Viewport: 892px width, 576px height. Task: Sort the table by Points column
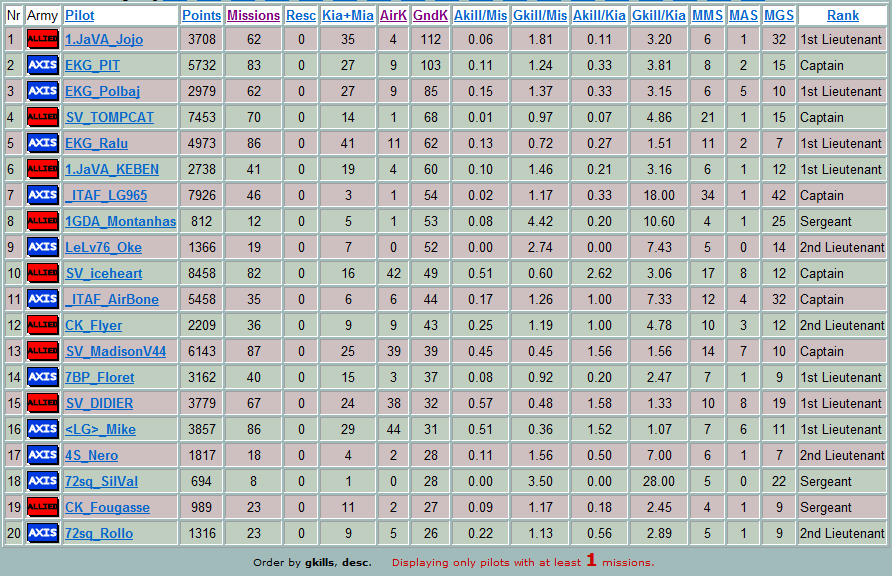(x=201, y=15)
